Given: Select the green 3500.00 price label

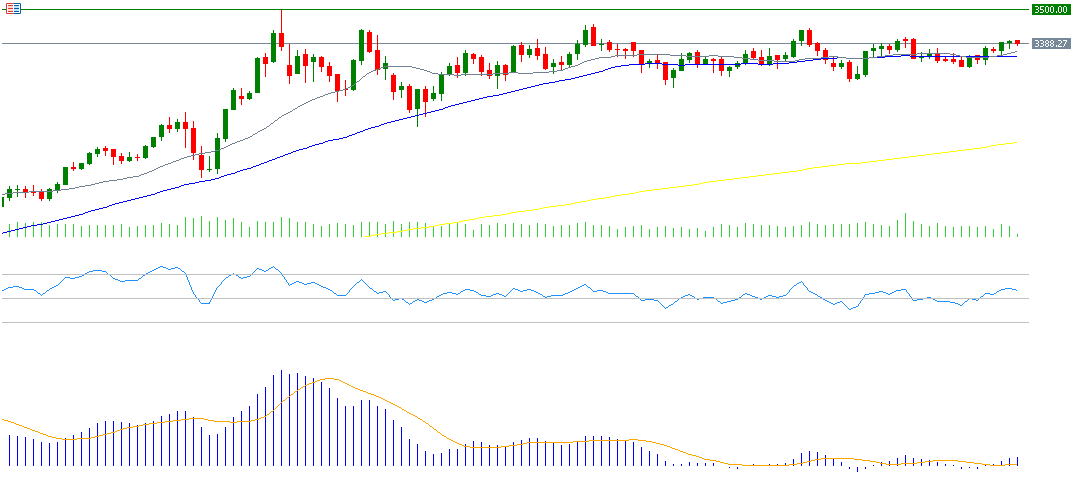Looking at the screenshot, I should (1050, 9).
